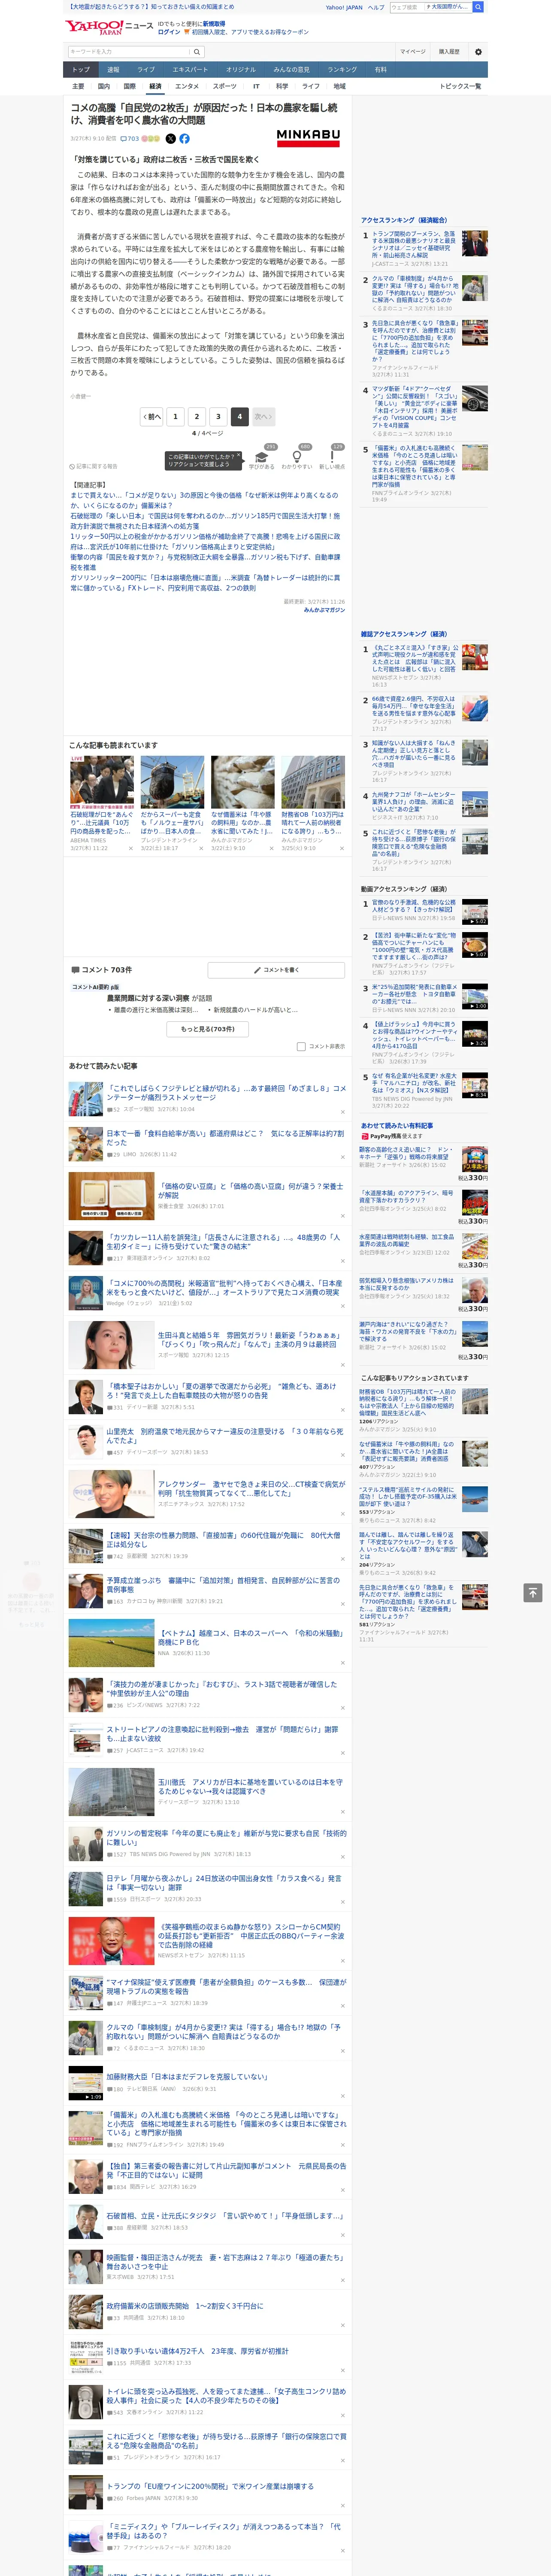This screenshot has height=2576, width=551.
Task: Select the 国際 category tab
Action: (x=129, y=86)
